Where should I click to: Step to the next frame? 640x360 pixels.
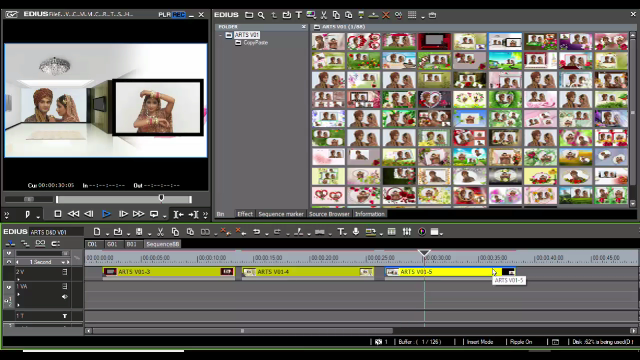coord(123,214)
